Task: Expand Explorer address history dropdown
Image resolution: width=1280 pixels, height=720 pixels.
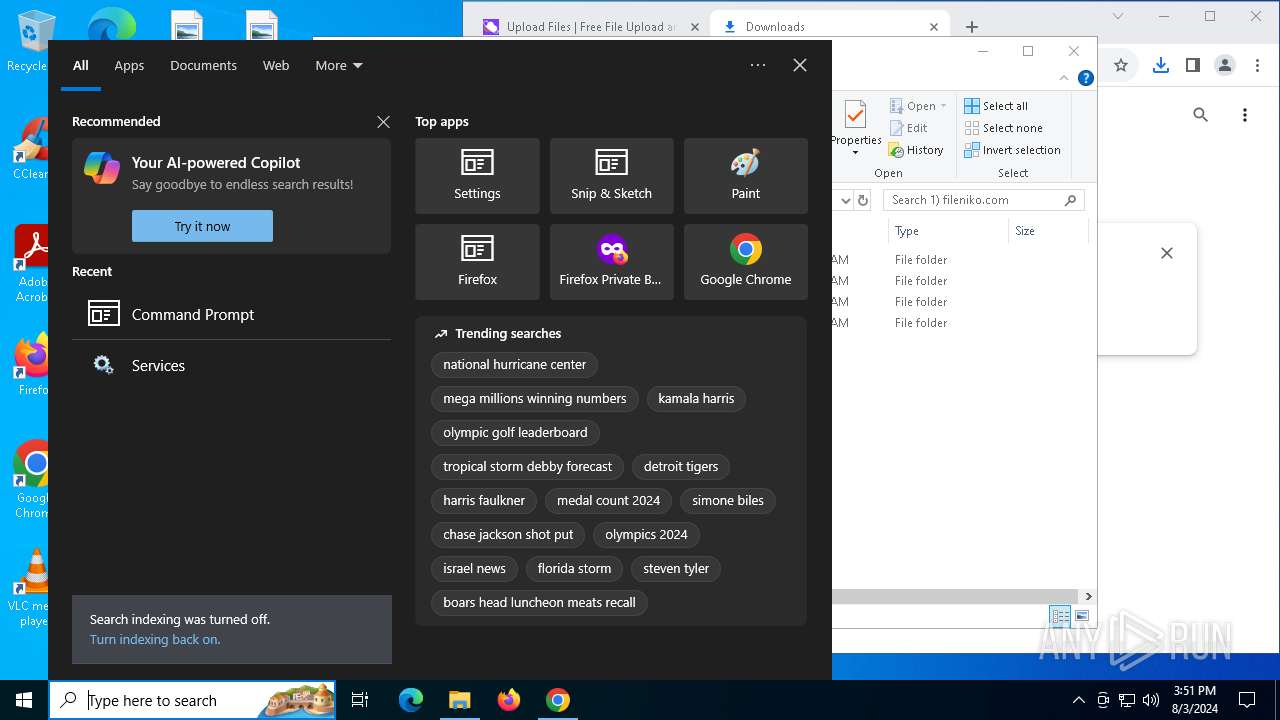Action: pos(845,200)
